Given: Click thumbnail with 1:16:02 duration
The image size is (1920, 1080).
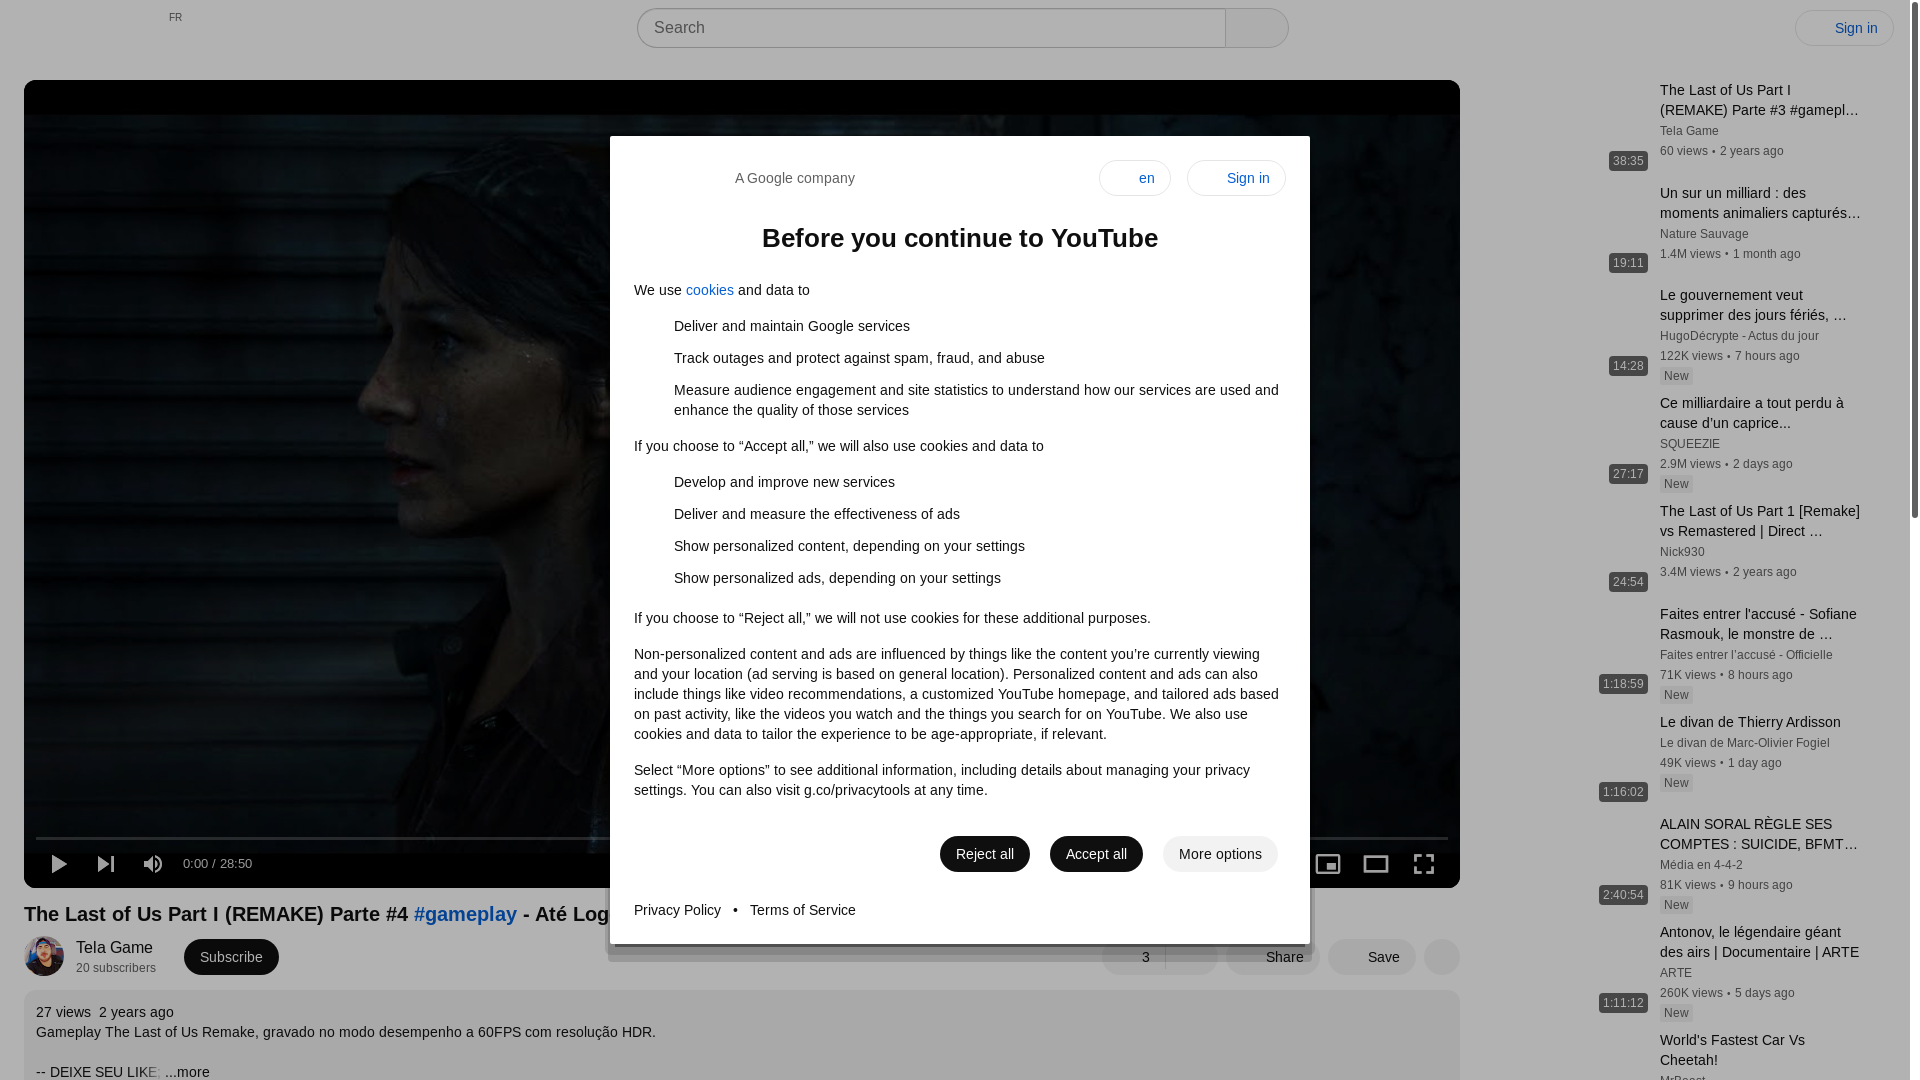Looking at the screenshot, I should tap(1566, 758).
